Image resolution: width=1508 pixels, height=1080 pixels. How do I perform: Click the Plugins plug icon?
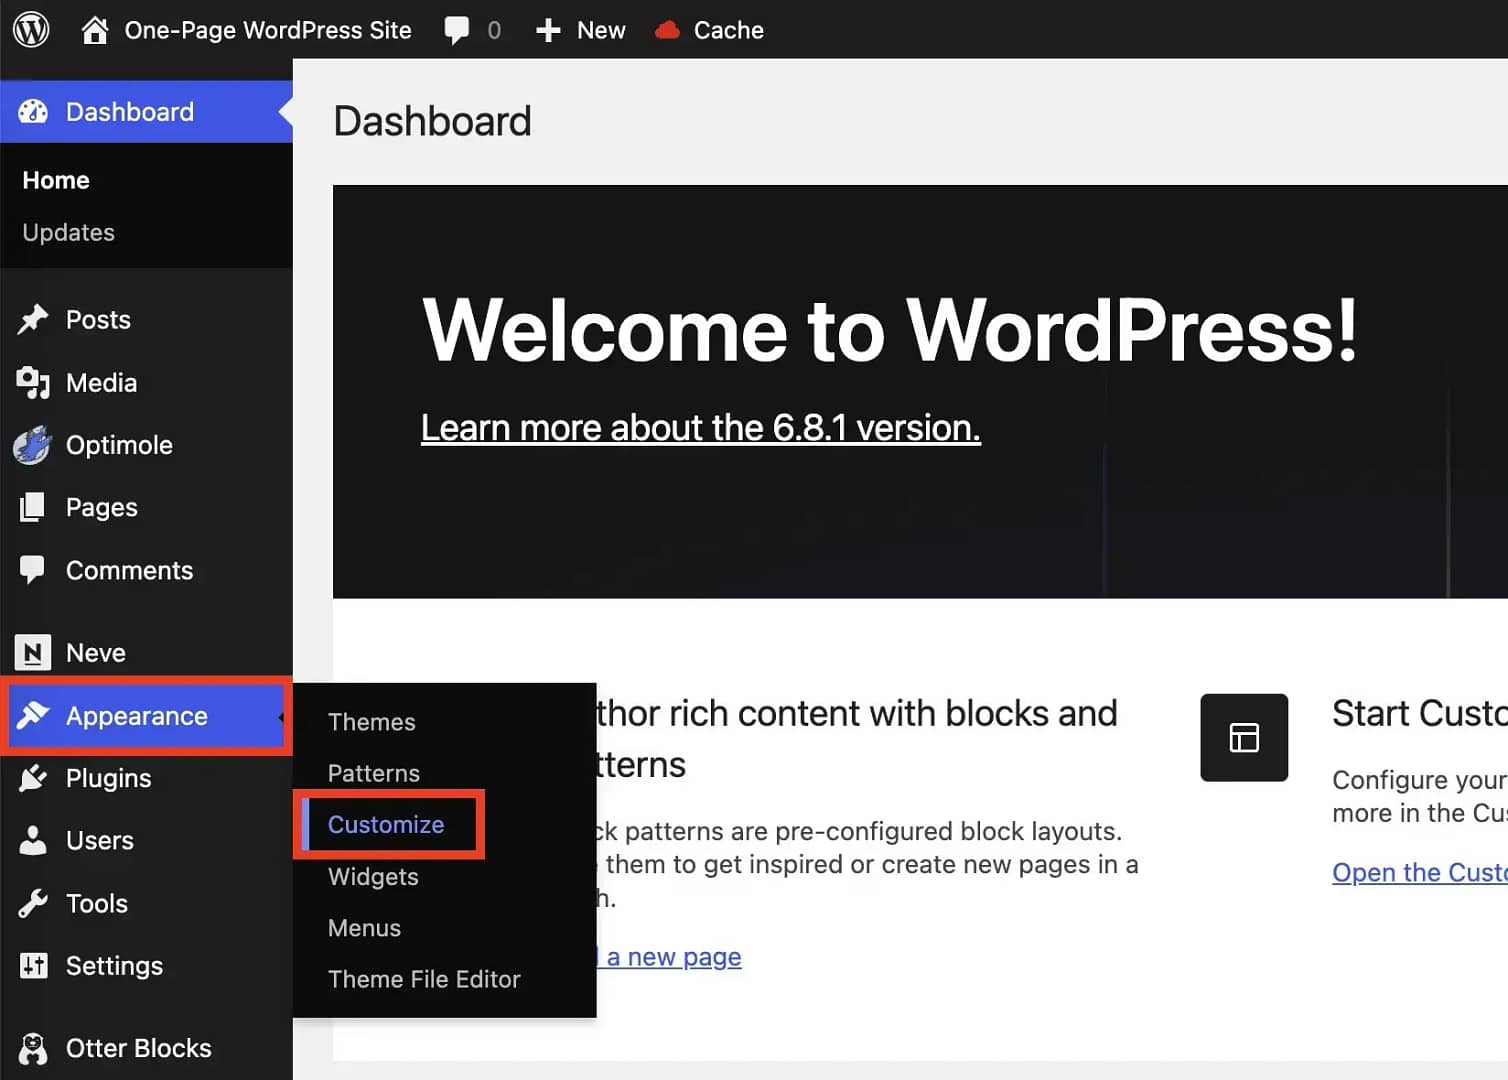pos(33,779)
